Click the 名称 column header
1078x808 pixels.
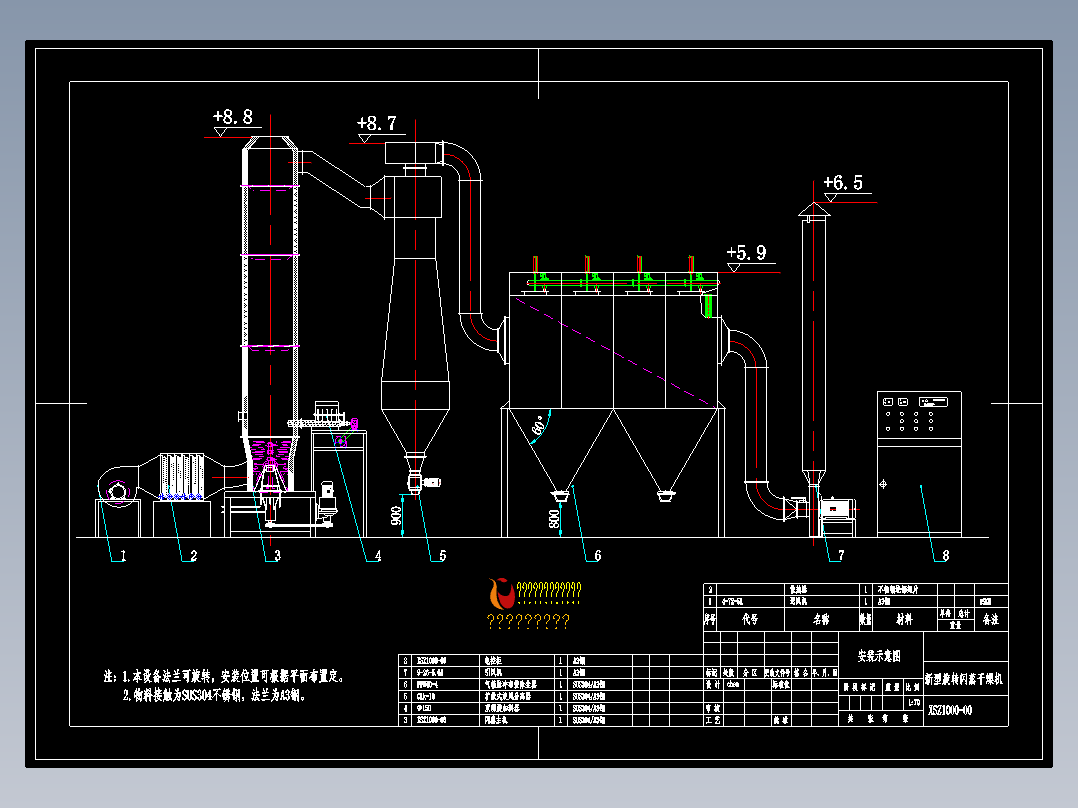pos(822,619)
